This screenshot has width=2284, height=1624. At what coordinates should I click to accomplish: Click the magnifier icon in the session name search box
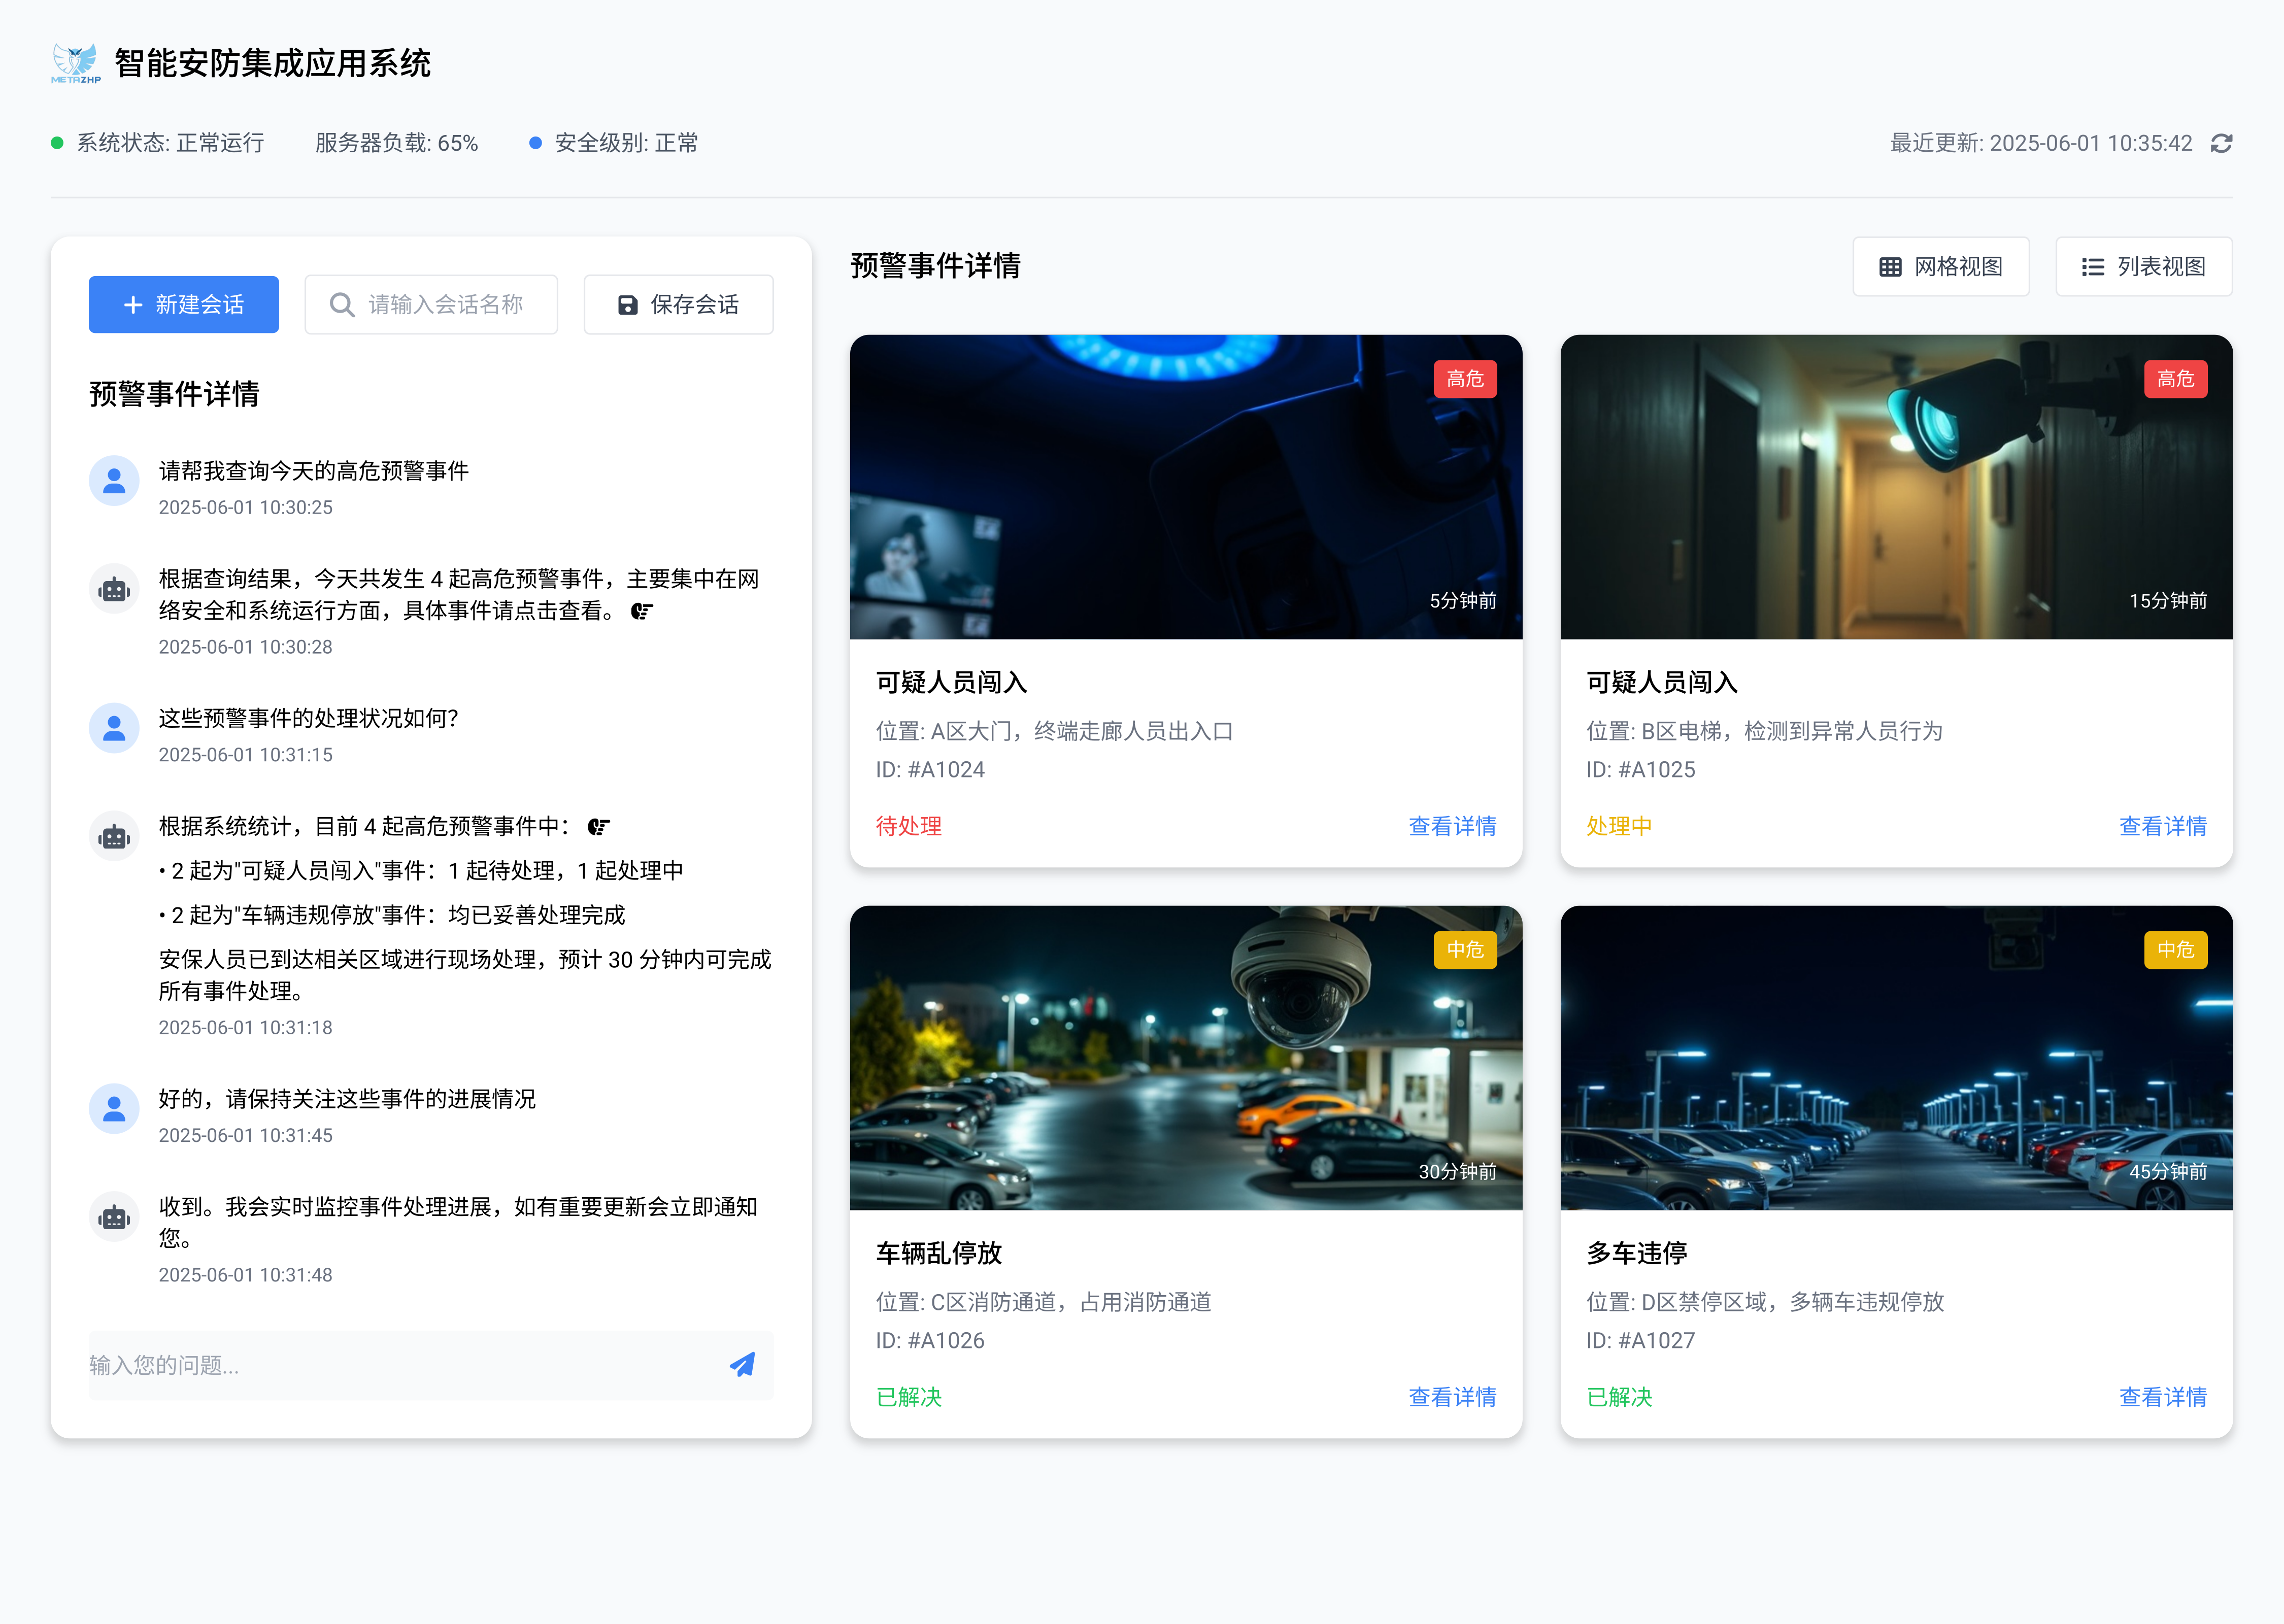(342, 305)
